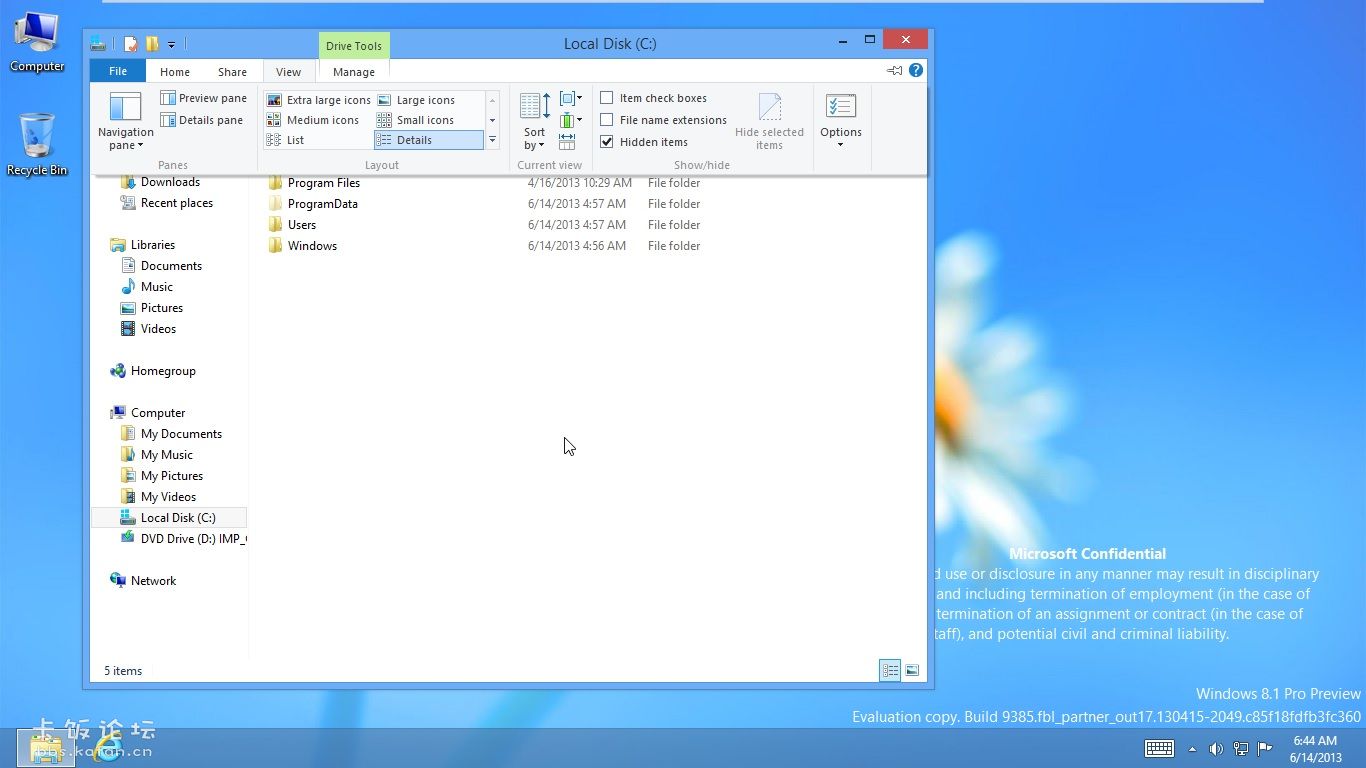
Task: Open the File tab
Action: 118,71
